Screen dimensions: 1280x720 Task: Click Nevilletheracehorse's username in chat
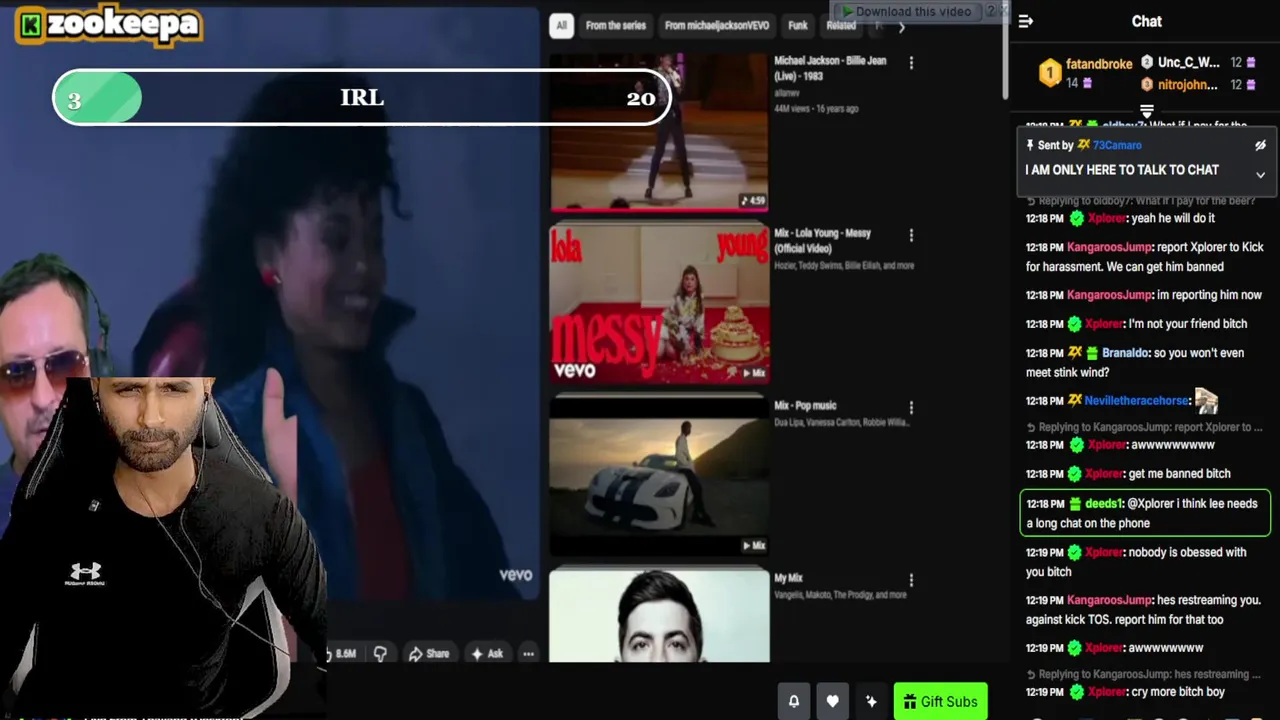(x=1135, y=401)
